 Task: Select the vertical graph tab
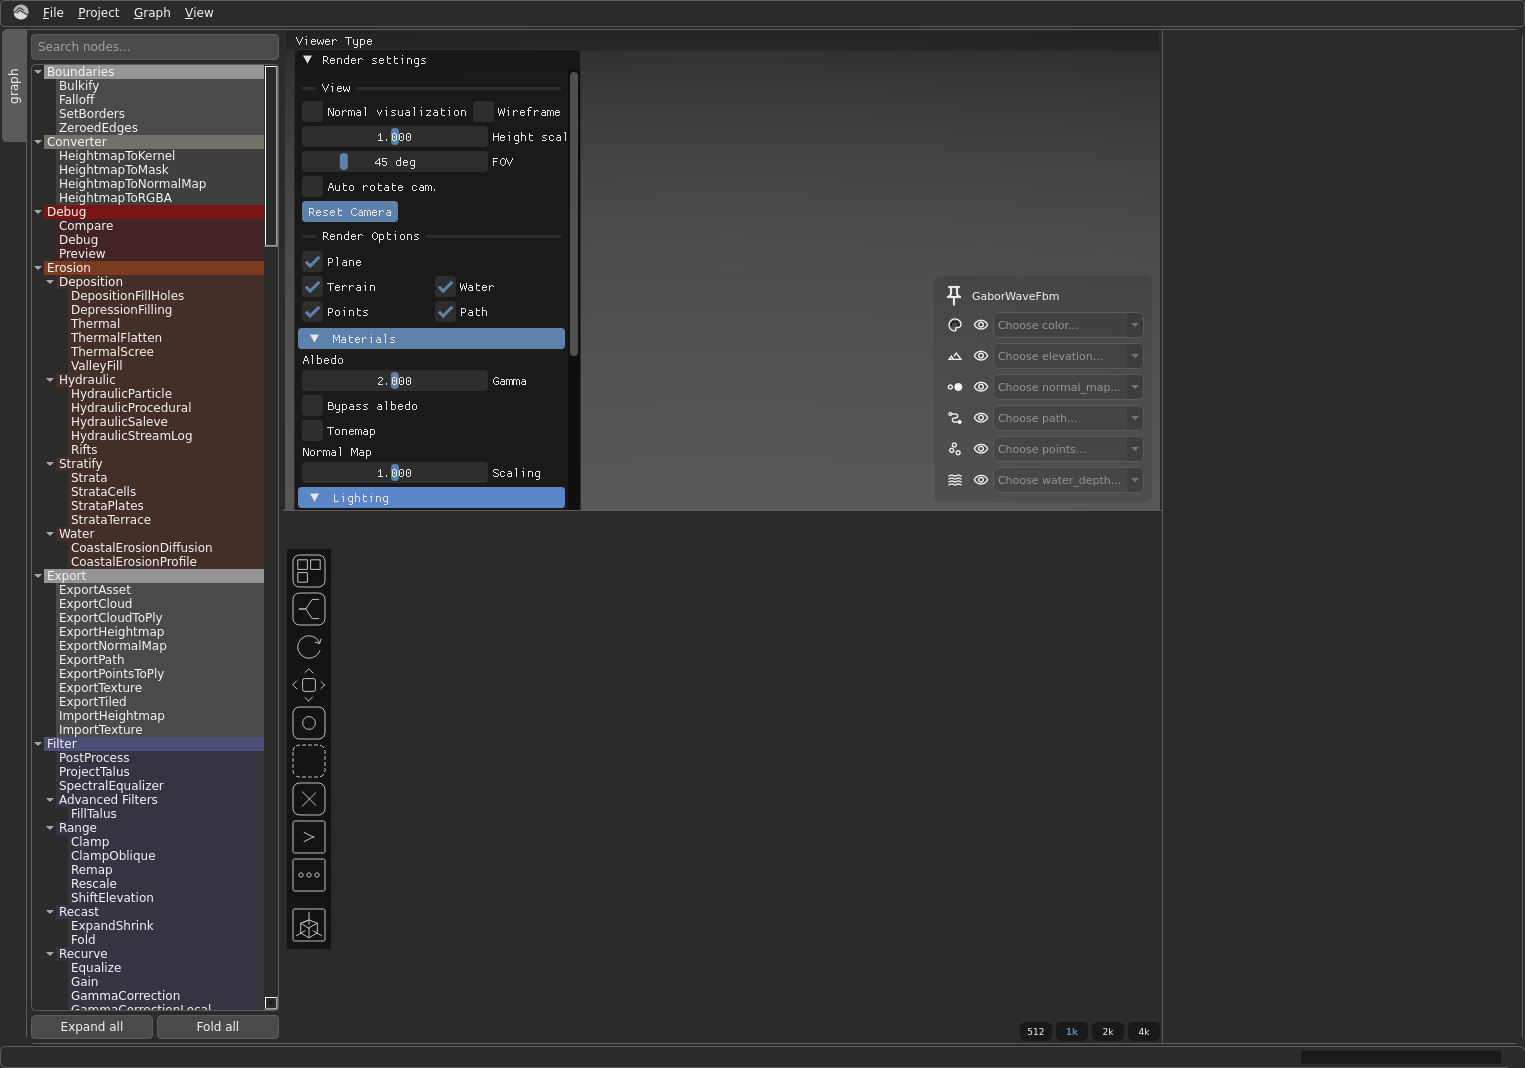[14, 86]
